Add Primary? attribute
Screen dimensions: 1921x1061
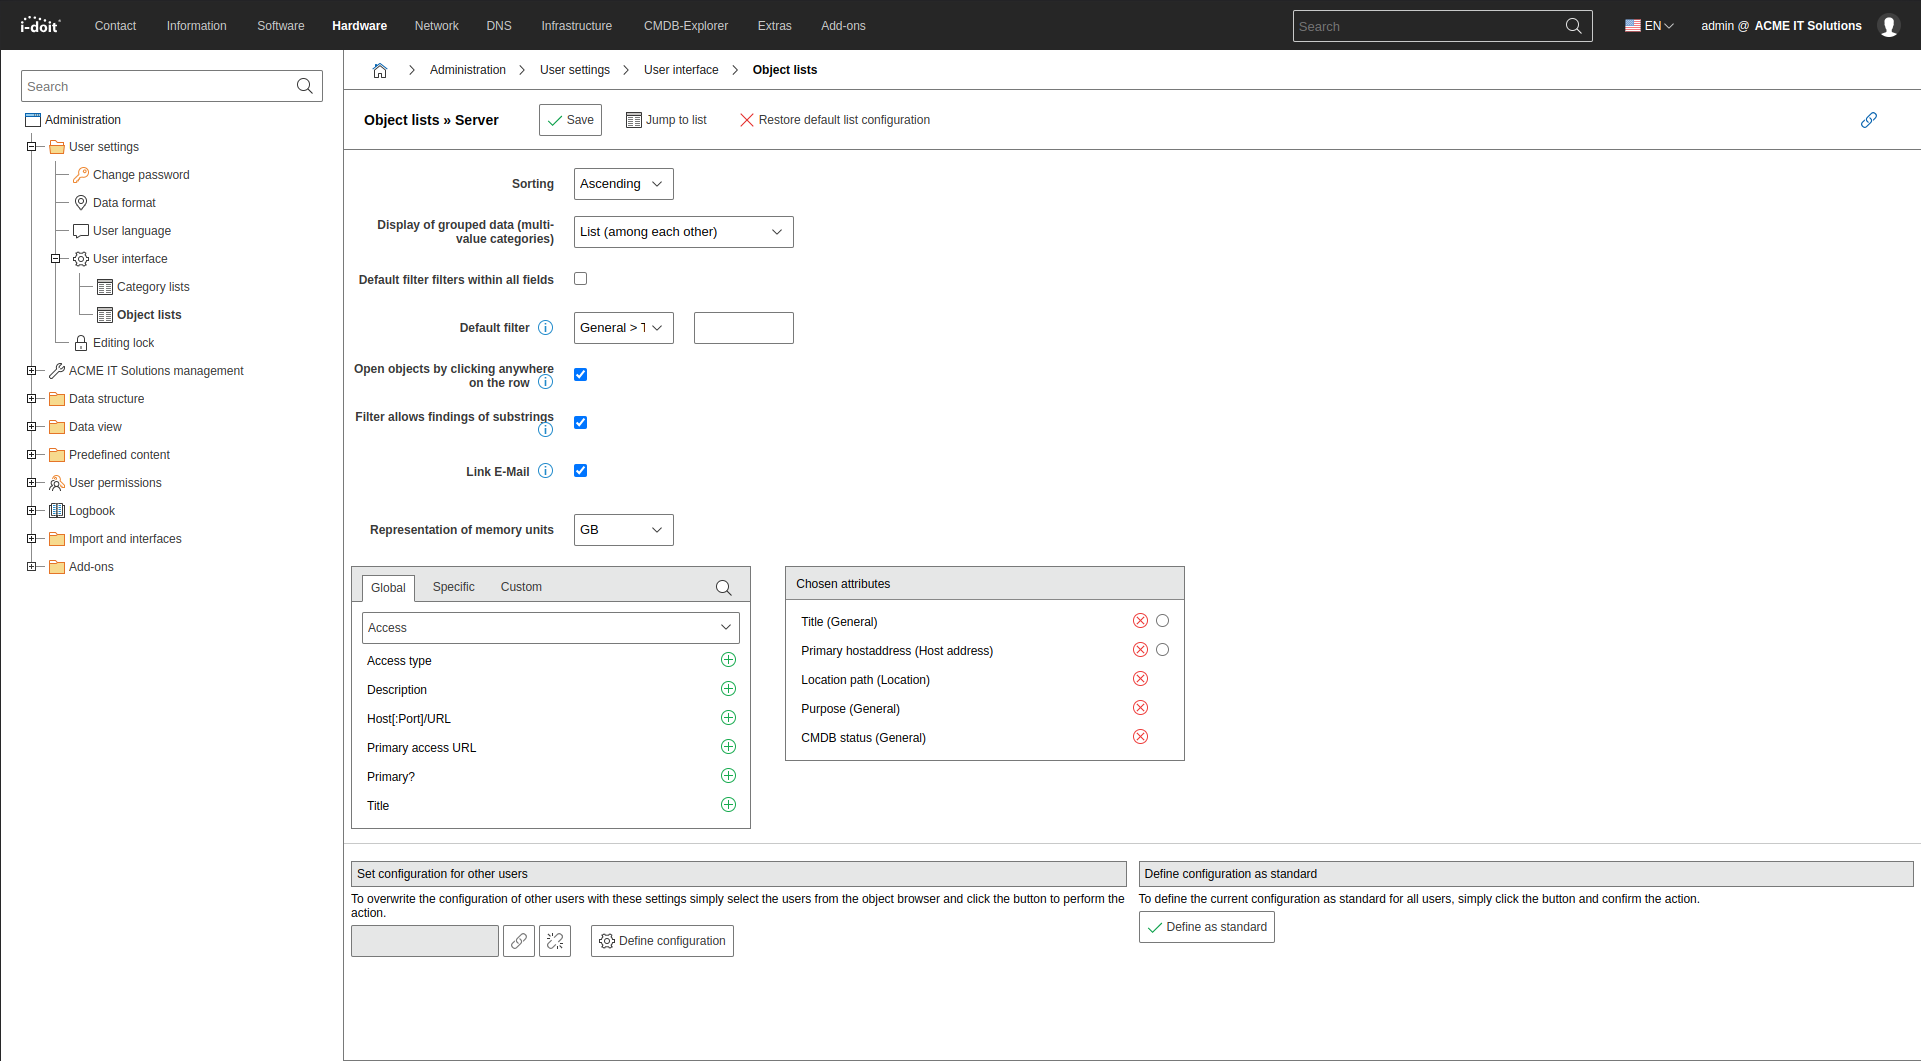(x=728, y=776)
